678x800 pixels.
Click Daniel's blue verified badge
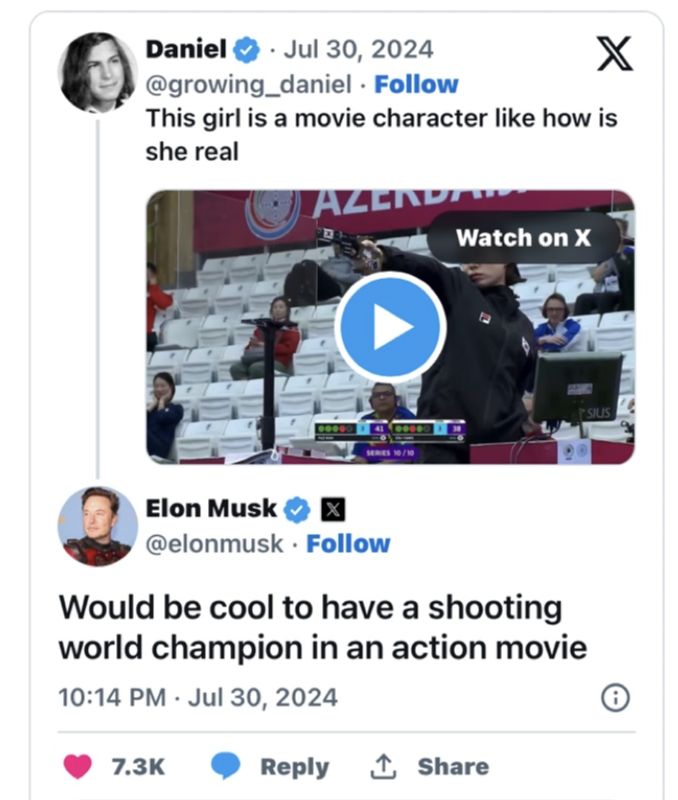point(246,48)
